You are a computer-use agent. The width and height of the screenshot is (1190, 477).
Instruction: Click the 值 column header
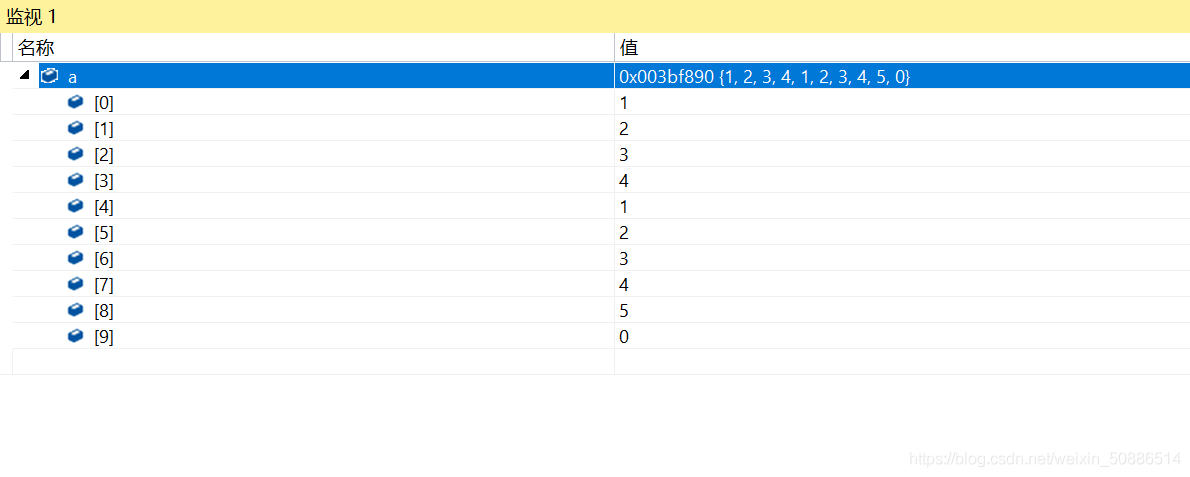902,48
